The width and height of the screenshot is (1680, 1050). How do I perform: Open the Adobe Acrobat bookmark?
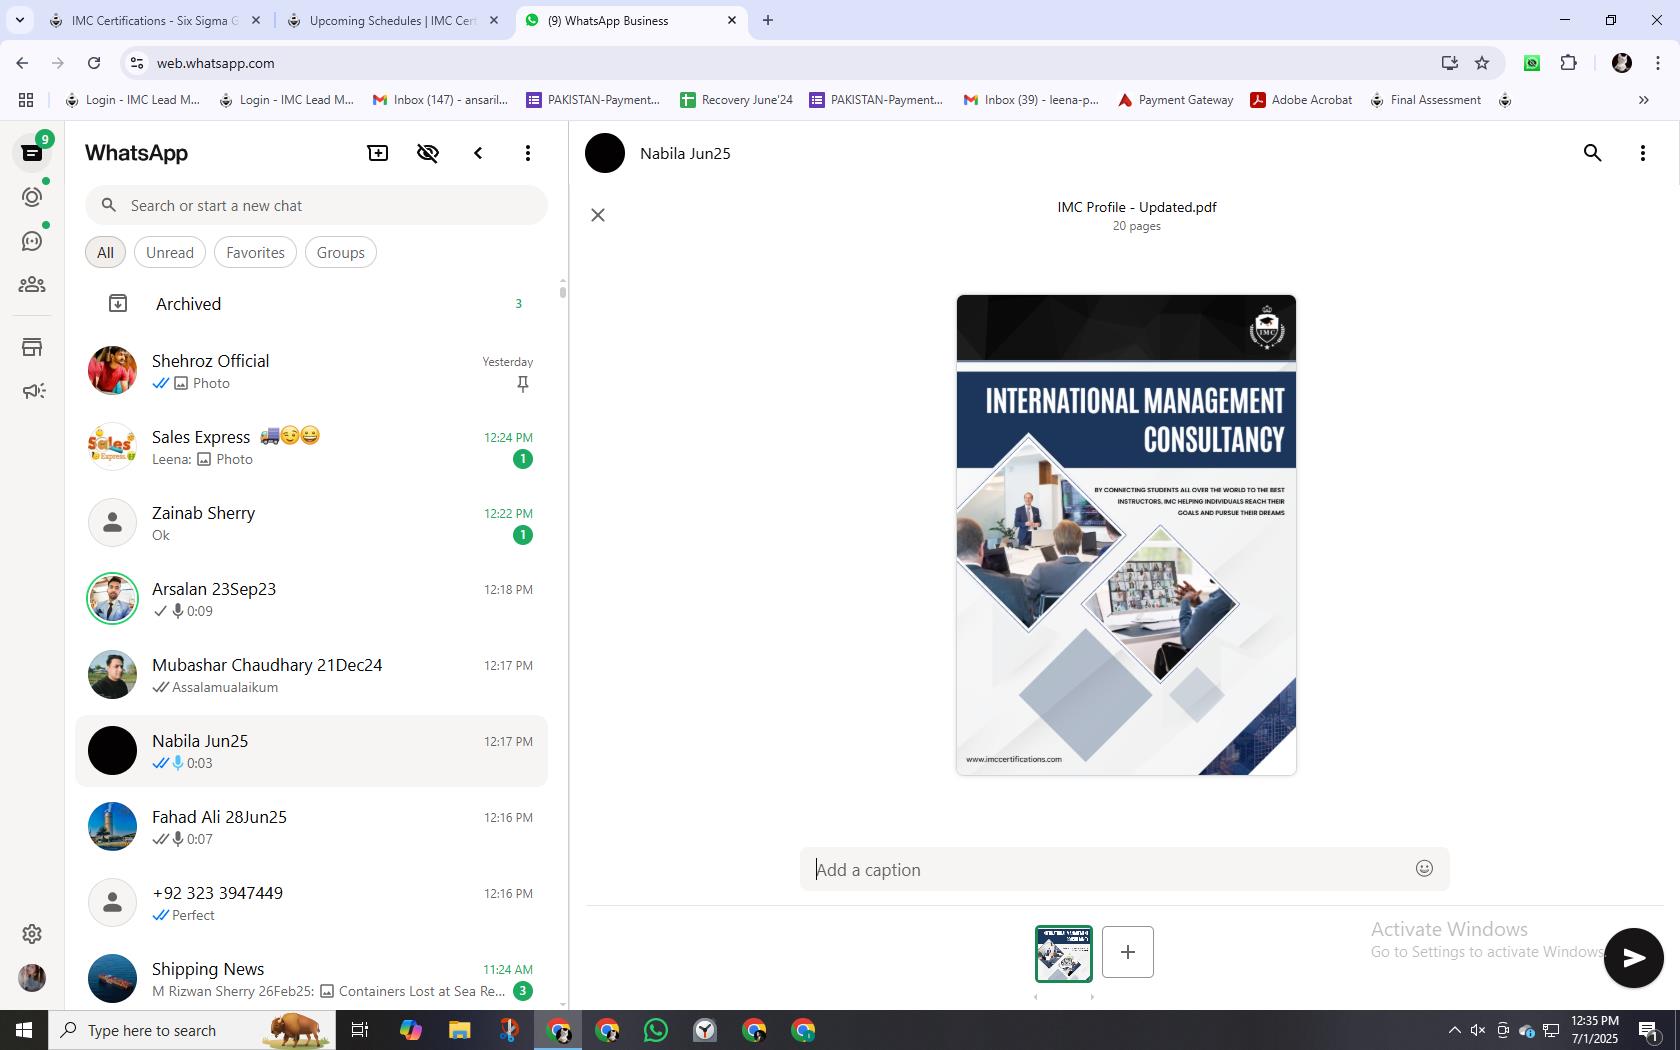pyautogui.click(x=1301, y=100)
